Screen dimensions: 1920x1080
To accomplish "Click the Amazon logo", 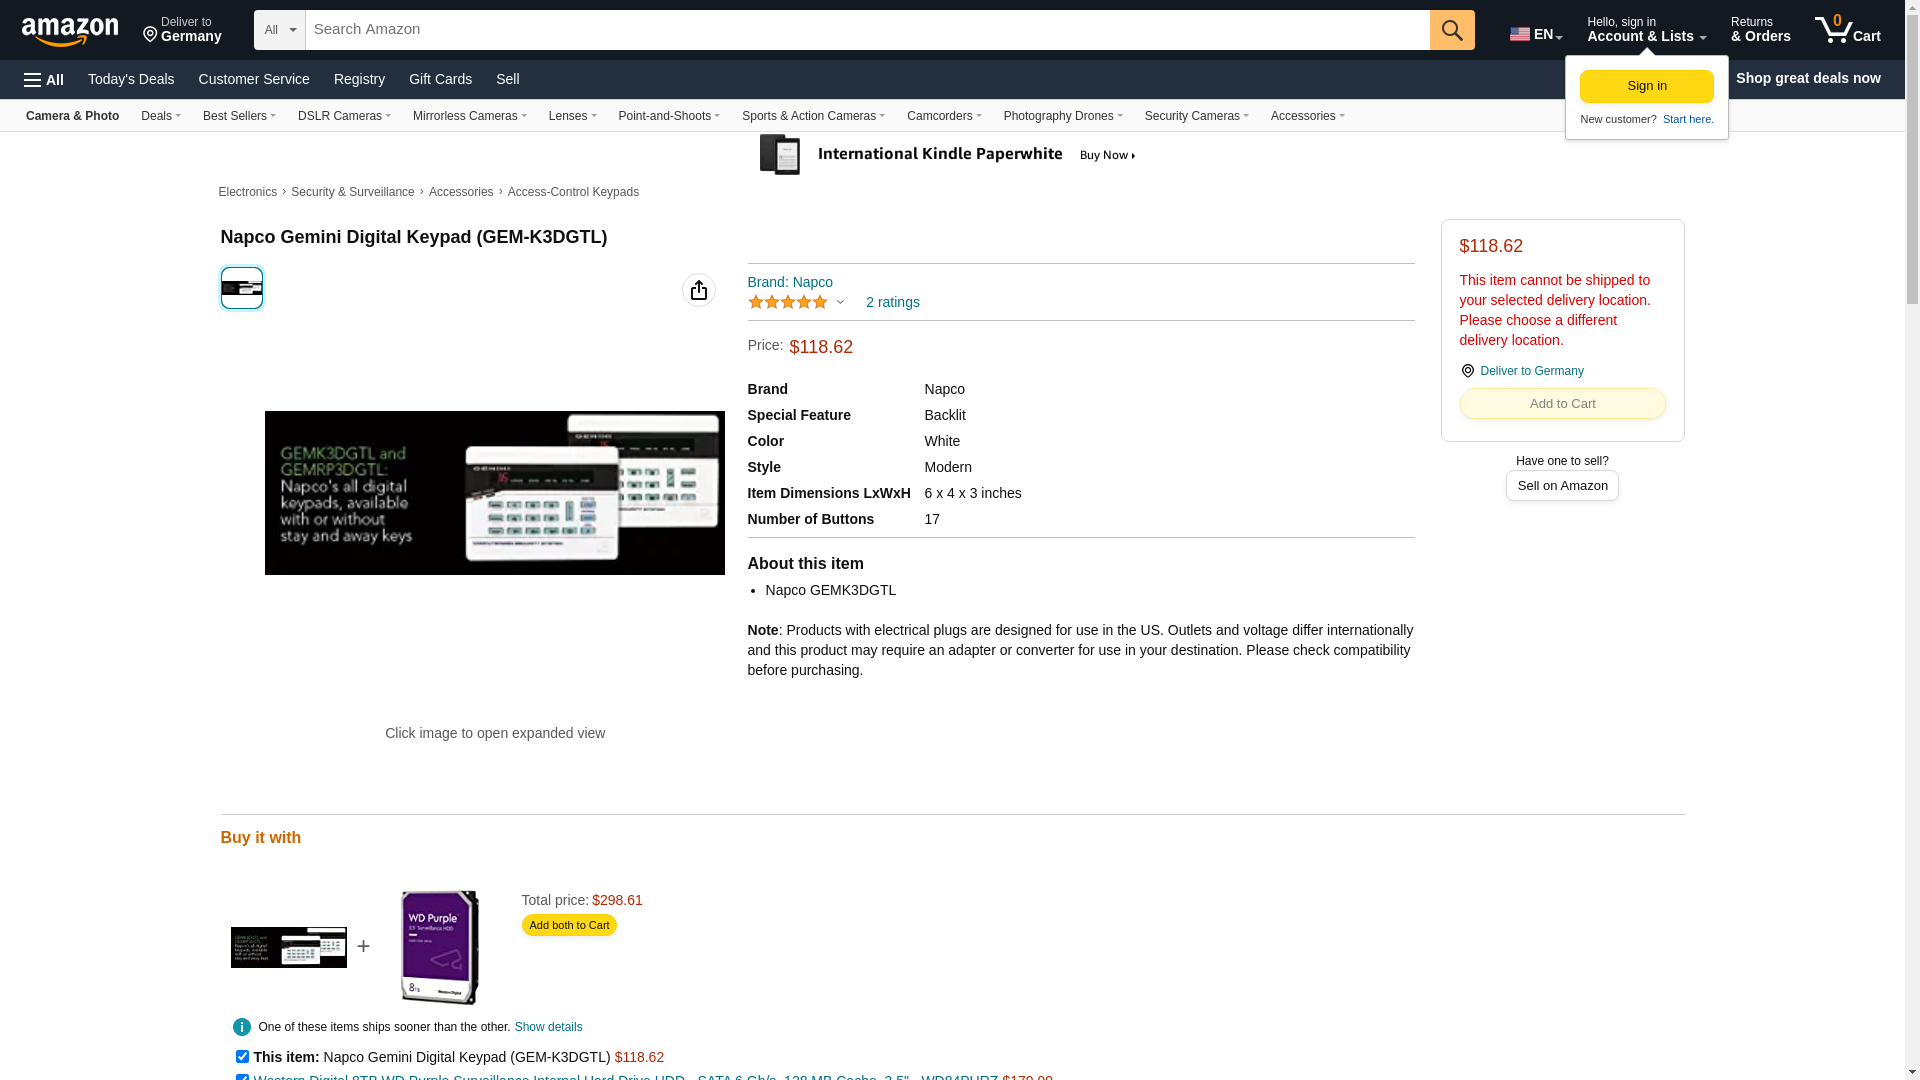I will [70, 31].
